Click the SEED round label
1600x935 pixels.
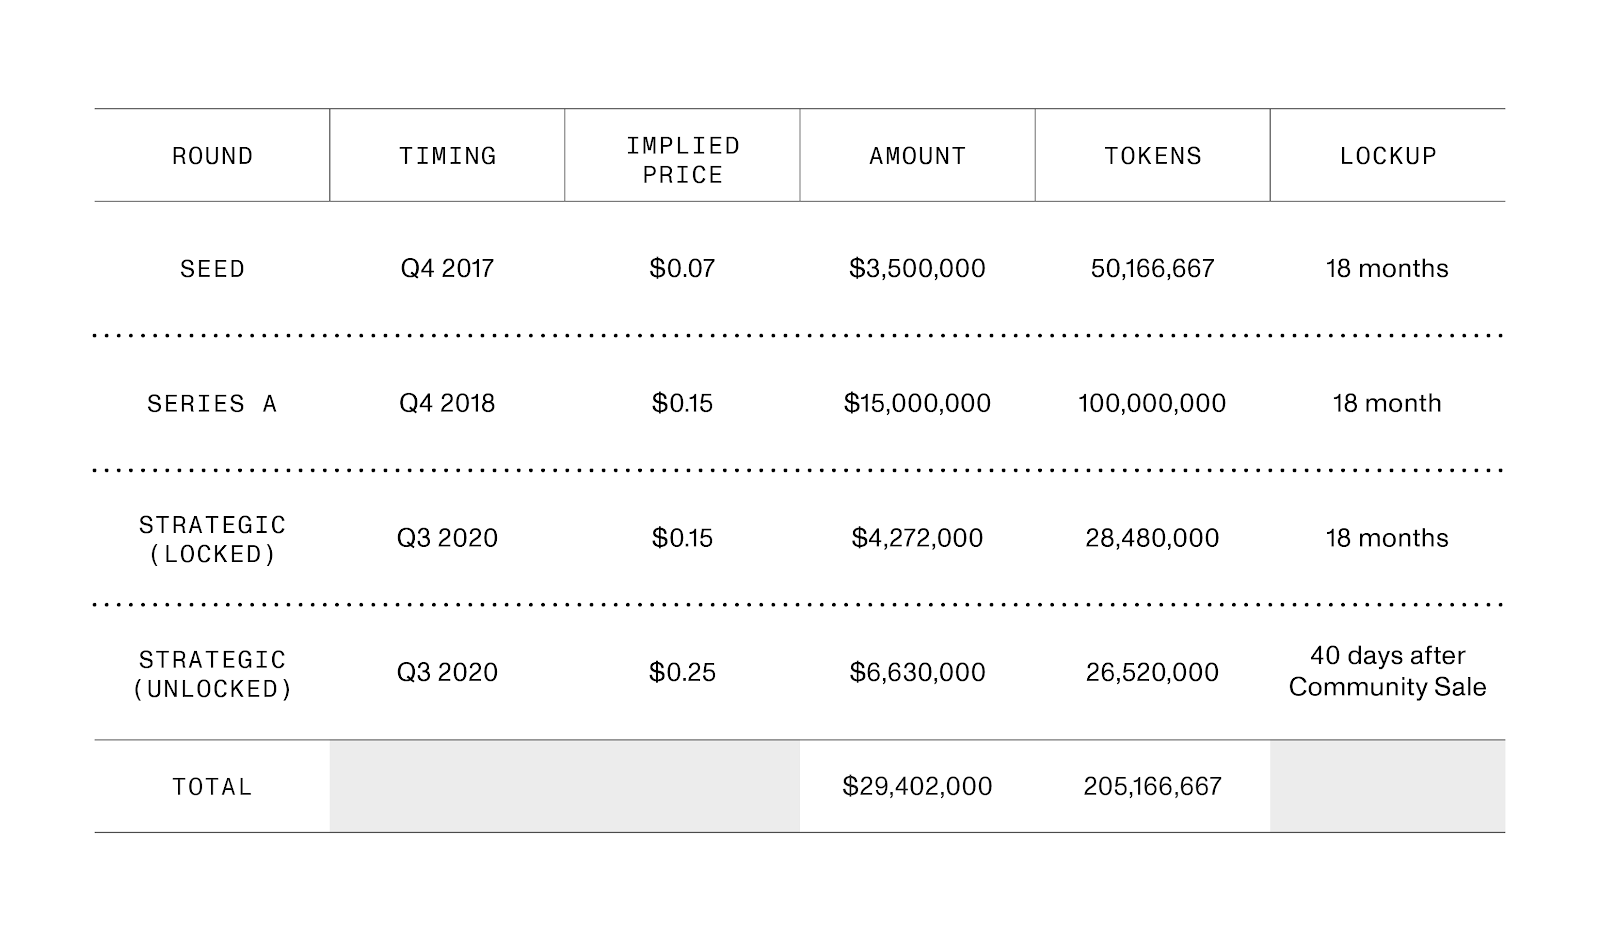[212, 269]
